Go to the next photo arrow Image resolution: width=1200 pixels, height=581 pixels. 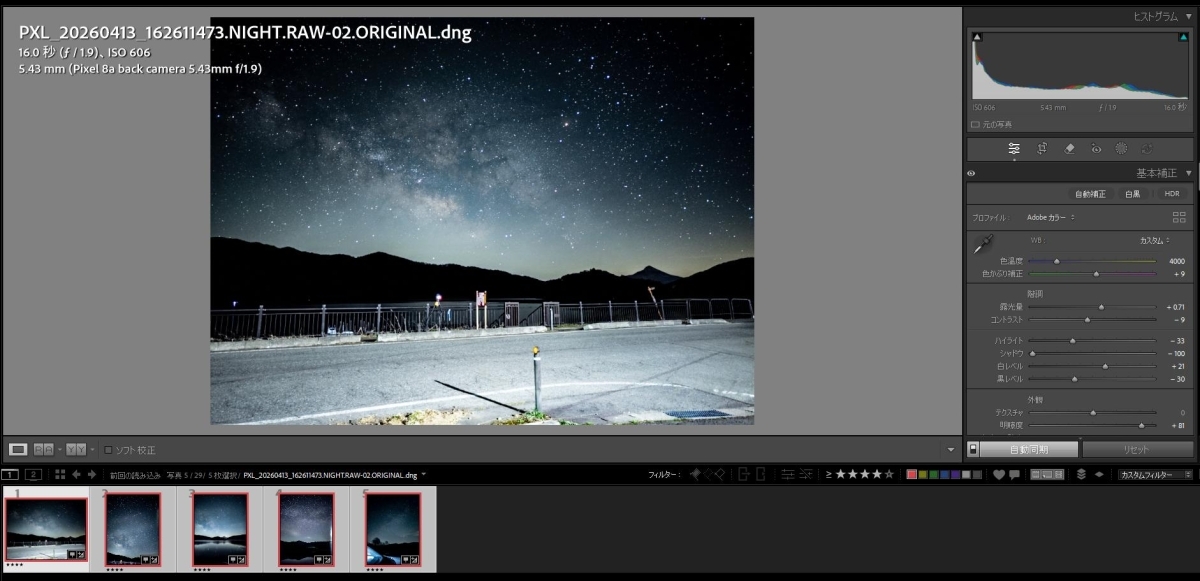coord(92,474)
